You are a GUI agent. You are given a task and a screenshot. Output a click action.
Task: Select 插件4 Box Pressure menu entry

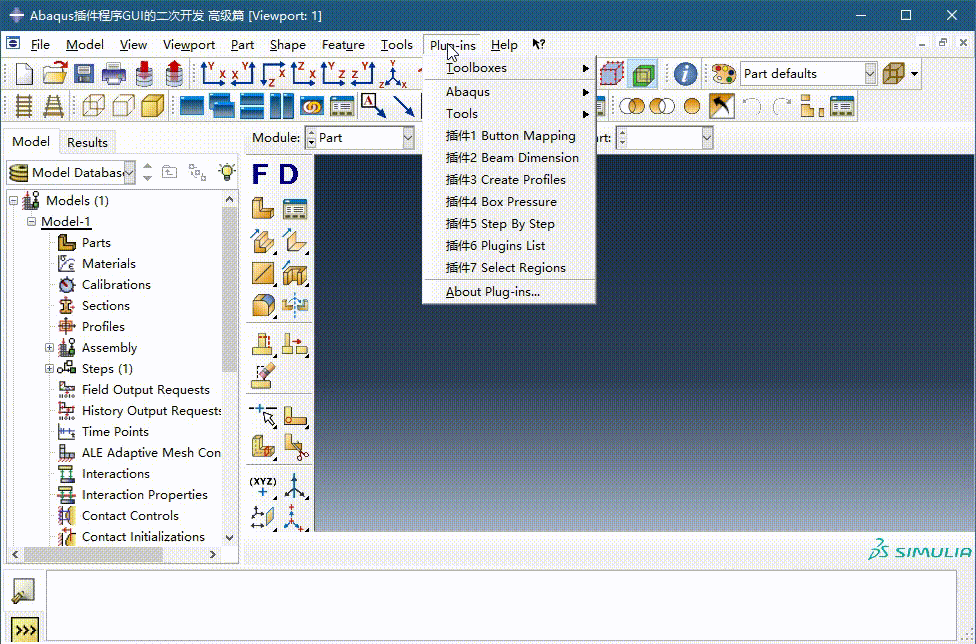coord(500,202)
